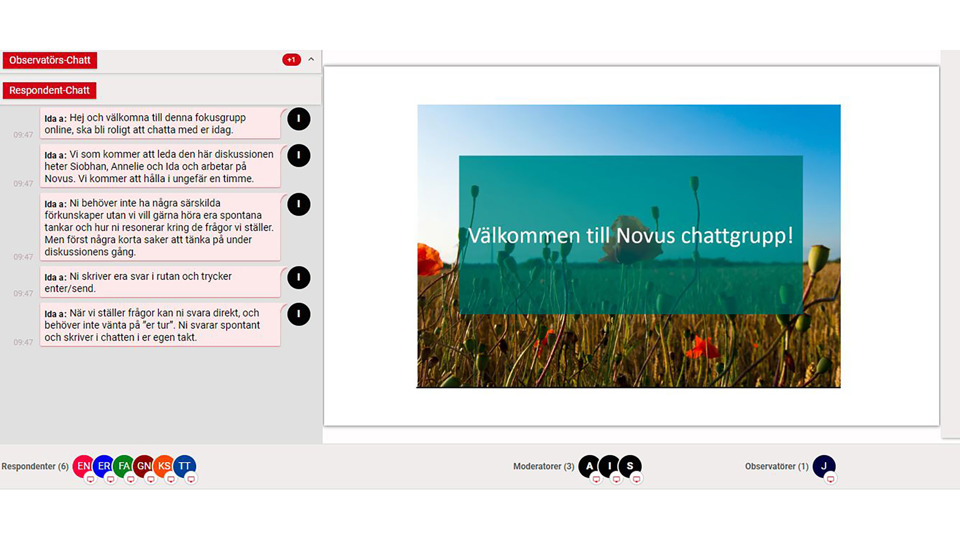Collapse the Observatörs-Chatt panel chevron
The height and width of the screenshot is (540, 960).
311,59
